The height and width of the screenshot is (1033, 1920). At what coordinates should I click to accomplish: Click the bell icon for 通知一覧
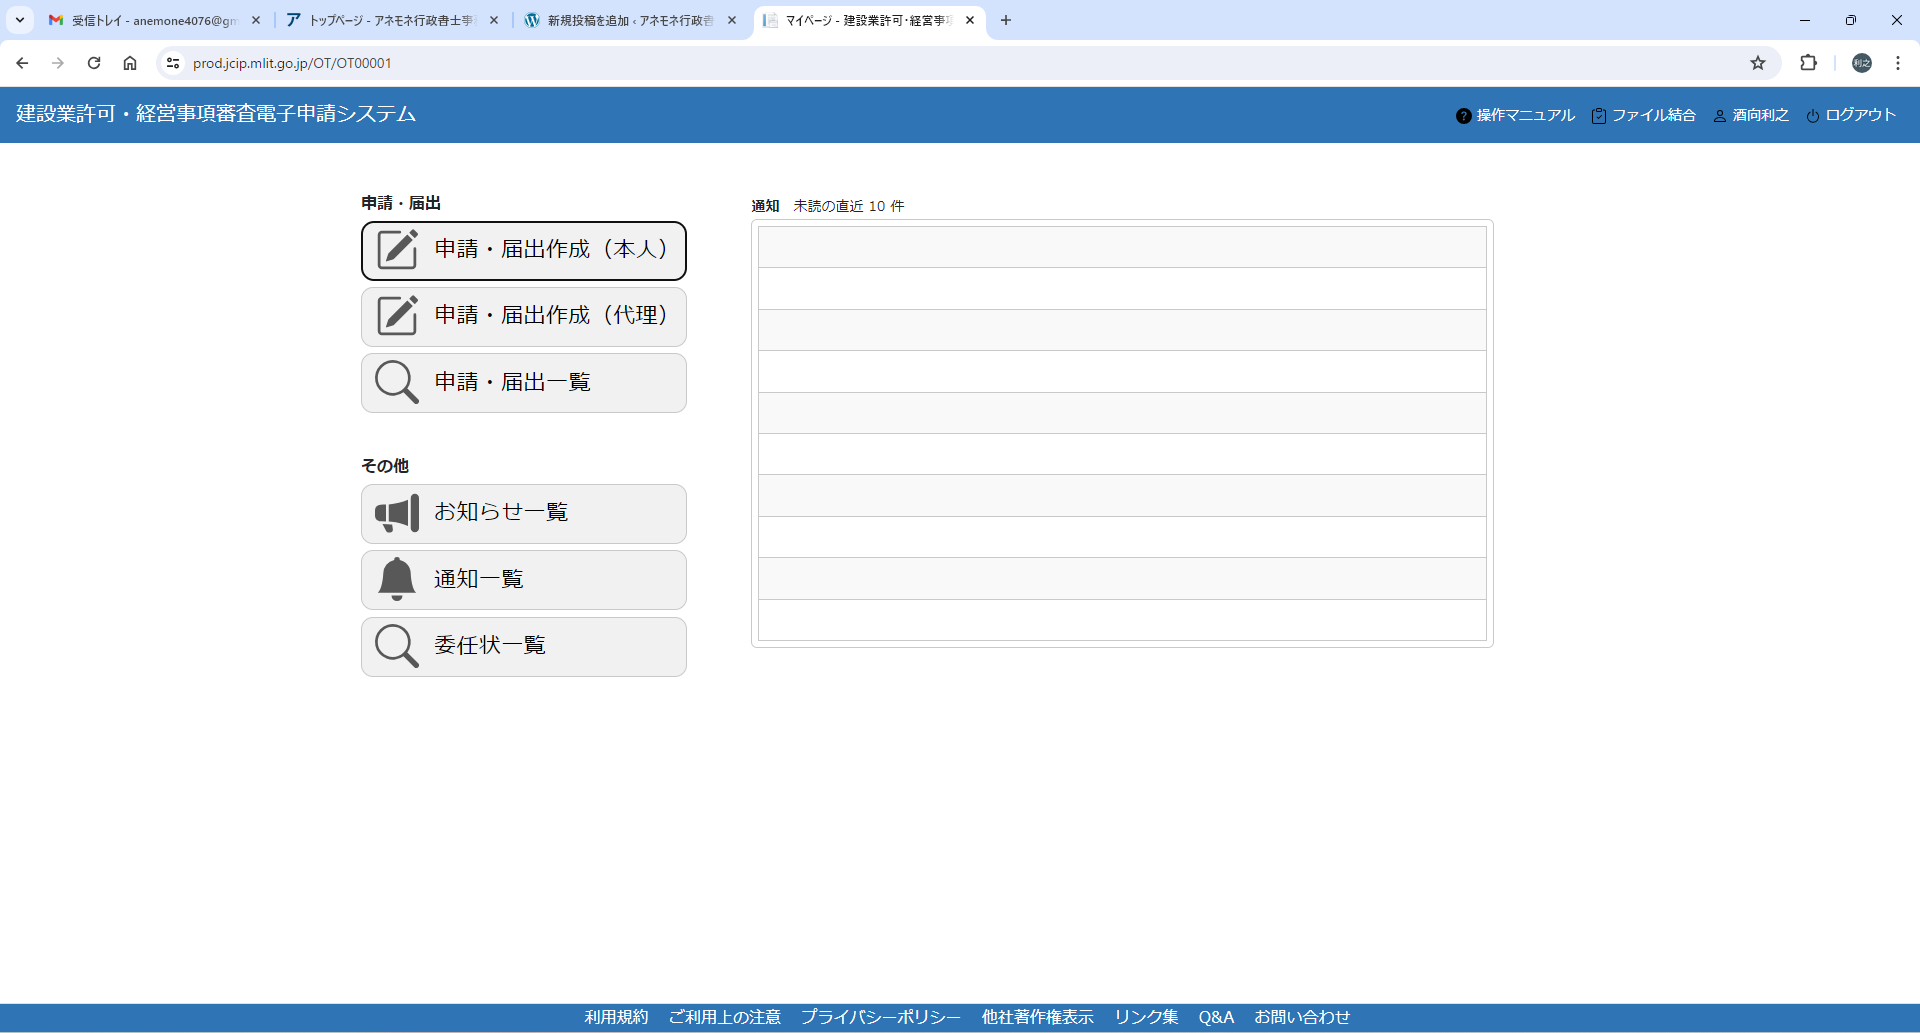point(397,579)
